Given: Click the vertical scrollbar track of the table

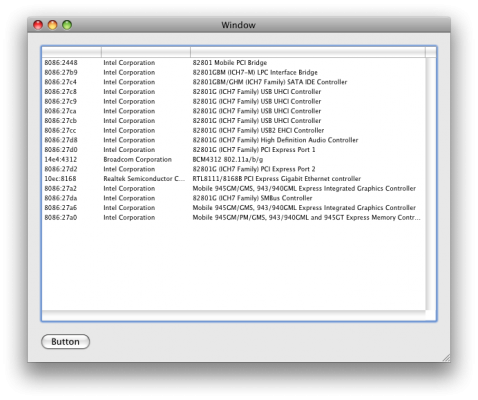Looking at the screenshot, I should tap(431, 184).
